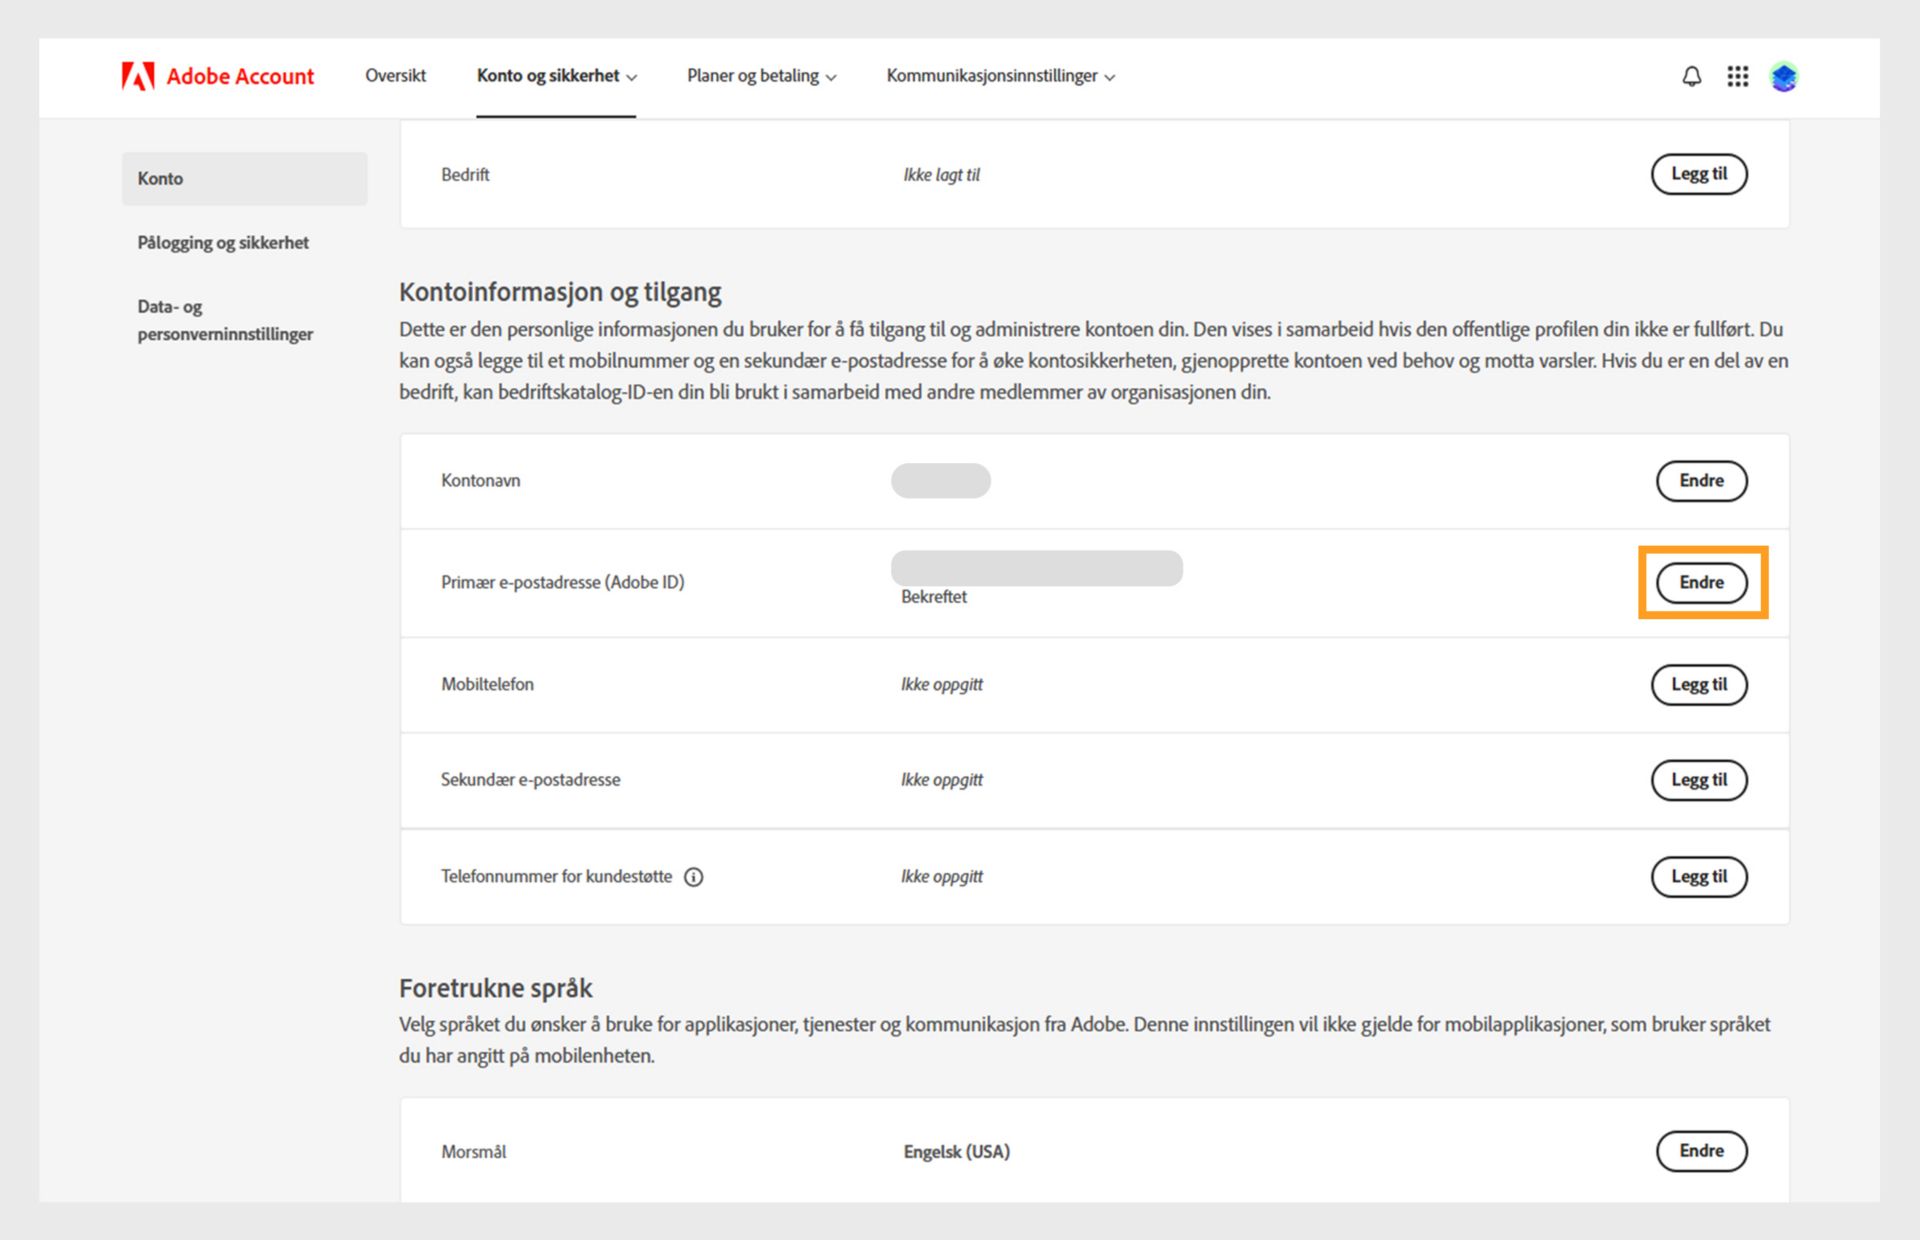Screen dimensions: 1920x1240
Task: Add Telefonnummer for kundestøtte with Legg til
Action: point(1699,877)
